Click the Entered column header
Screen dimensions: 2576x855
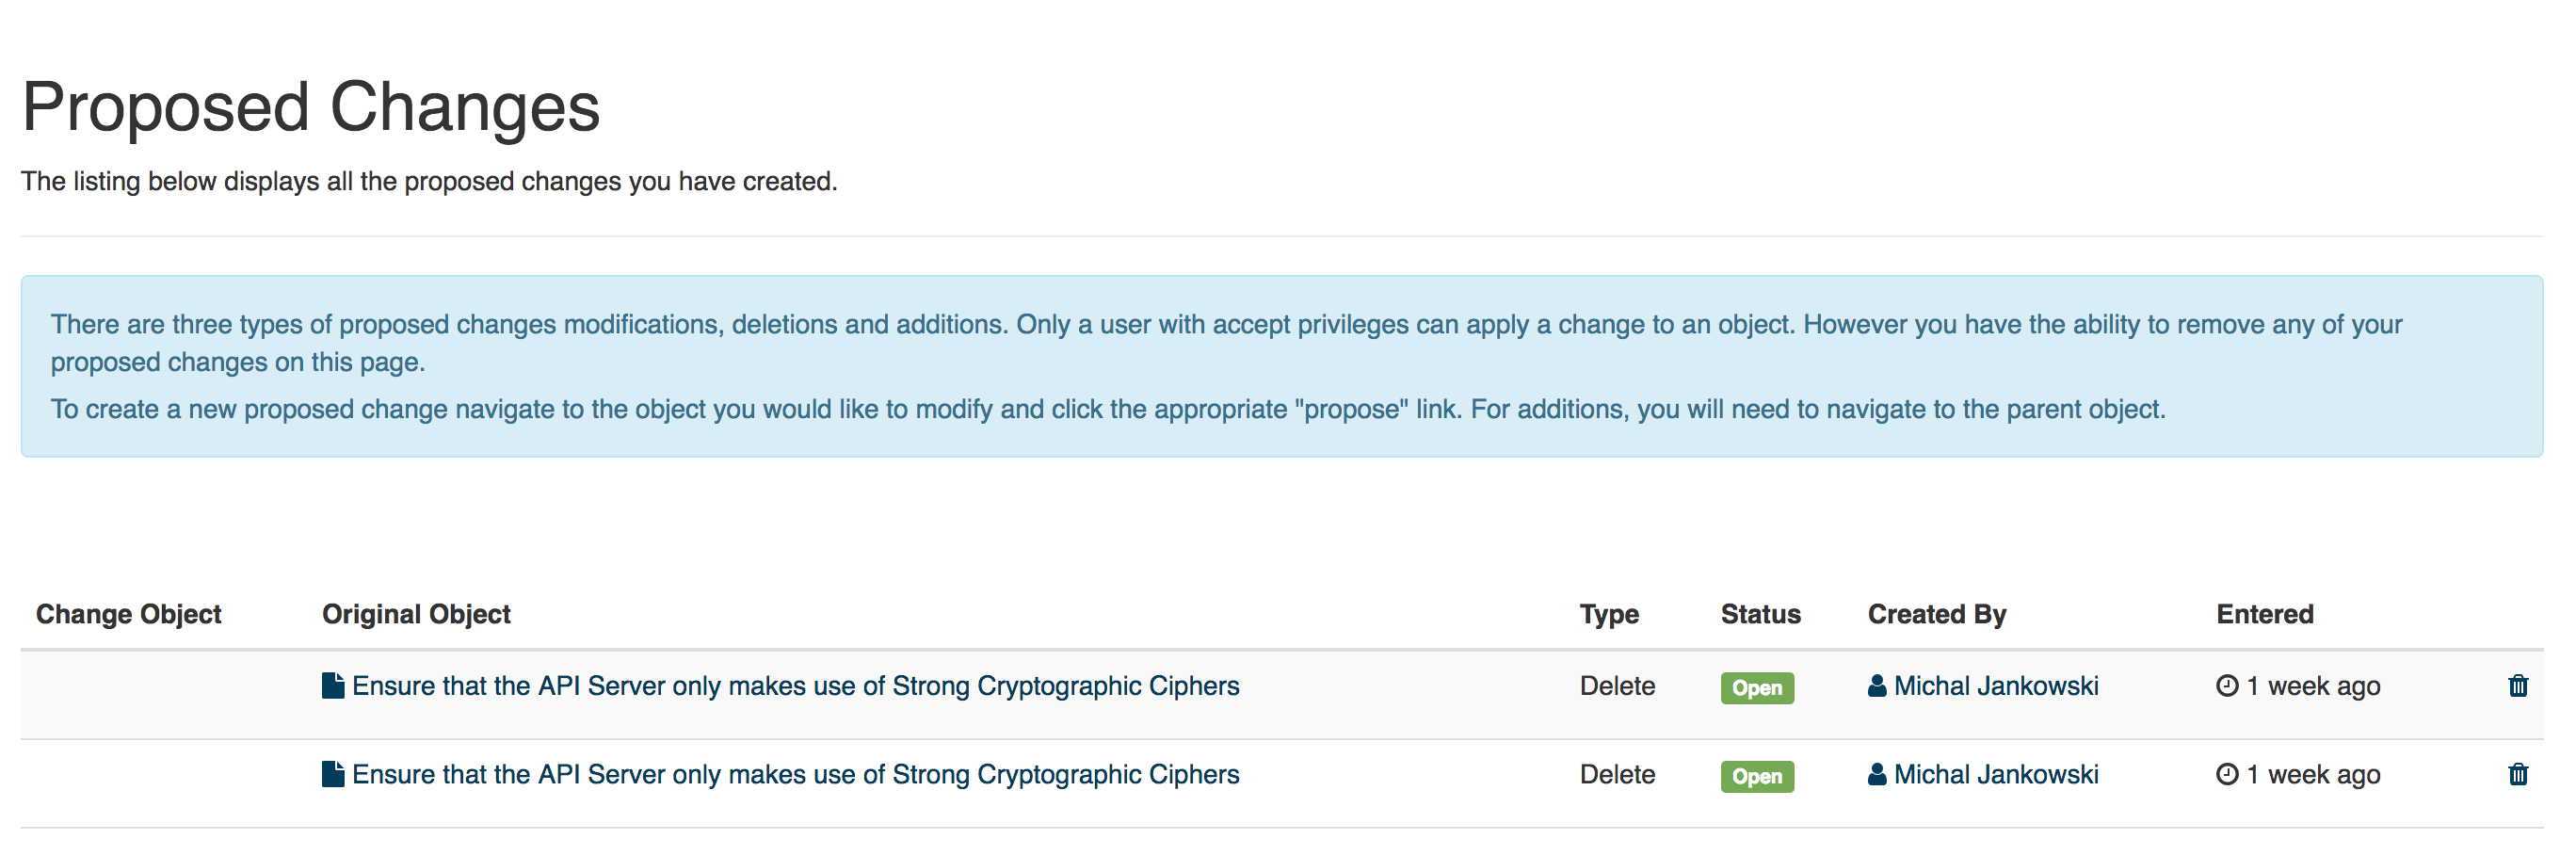(2265, 614)
